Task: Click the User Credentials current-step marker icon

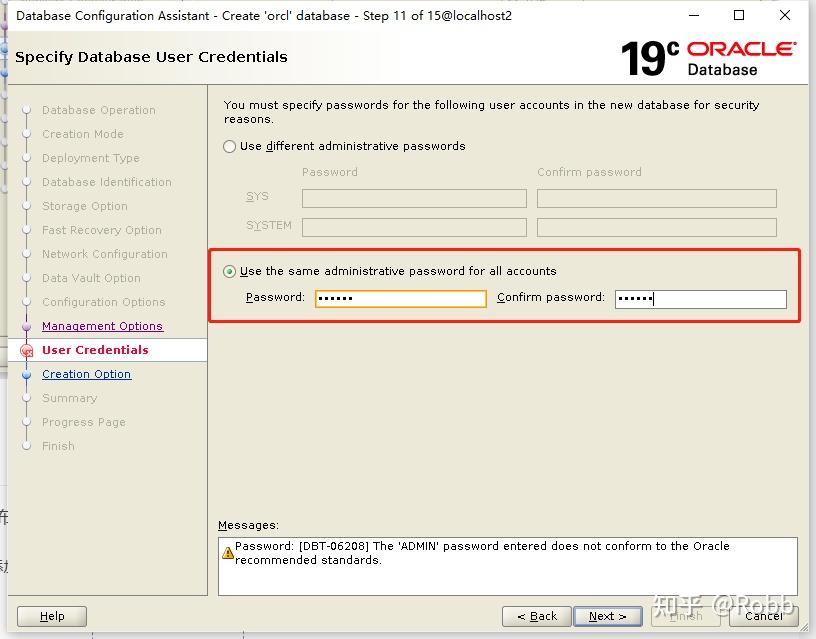Action: pyautogui.click(x=27, y=351)
